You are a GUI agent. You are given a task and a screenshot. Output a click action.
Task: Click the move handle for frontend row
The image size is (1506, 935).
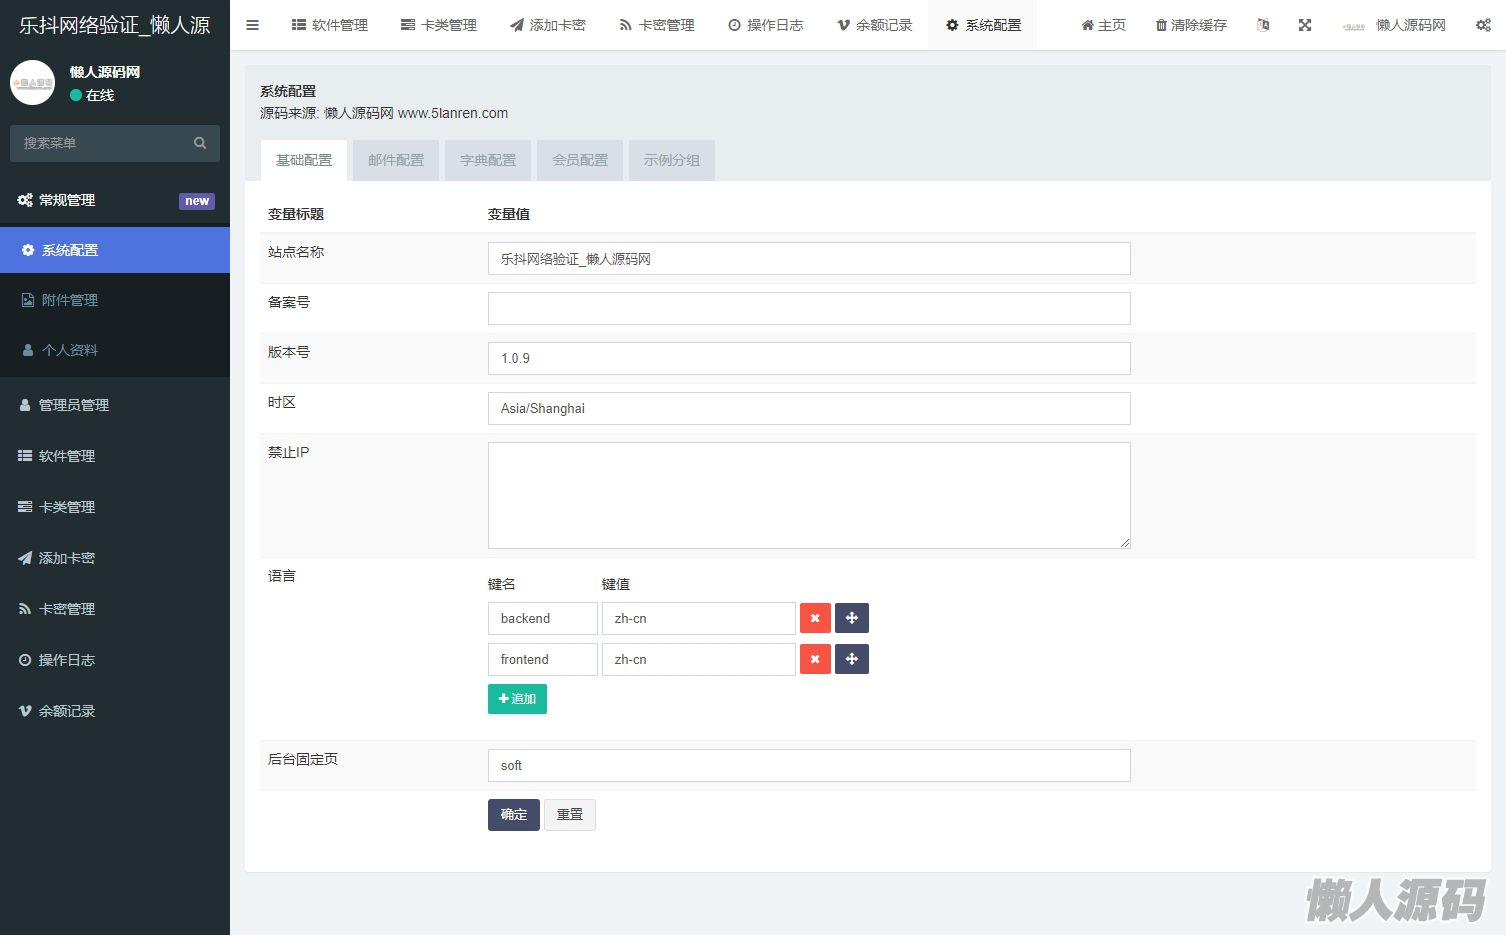pos(852,659)
